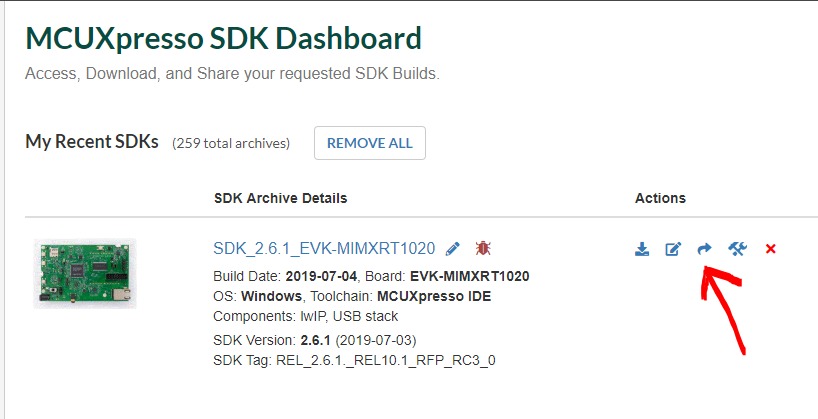The width and height of the screenshot is (818, 419).
Task: Click the MCUXpresso IDE toolchain text
Action: (x=434, y=296)
